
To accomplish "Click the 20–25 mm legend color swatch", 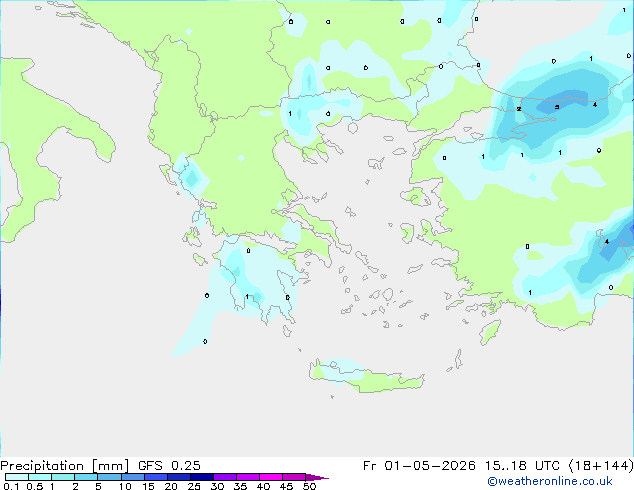I will 178,477.
